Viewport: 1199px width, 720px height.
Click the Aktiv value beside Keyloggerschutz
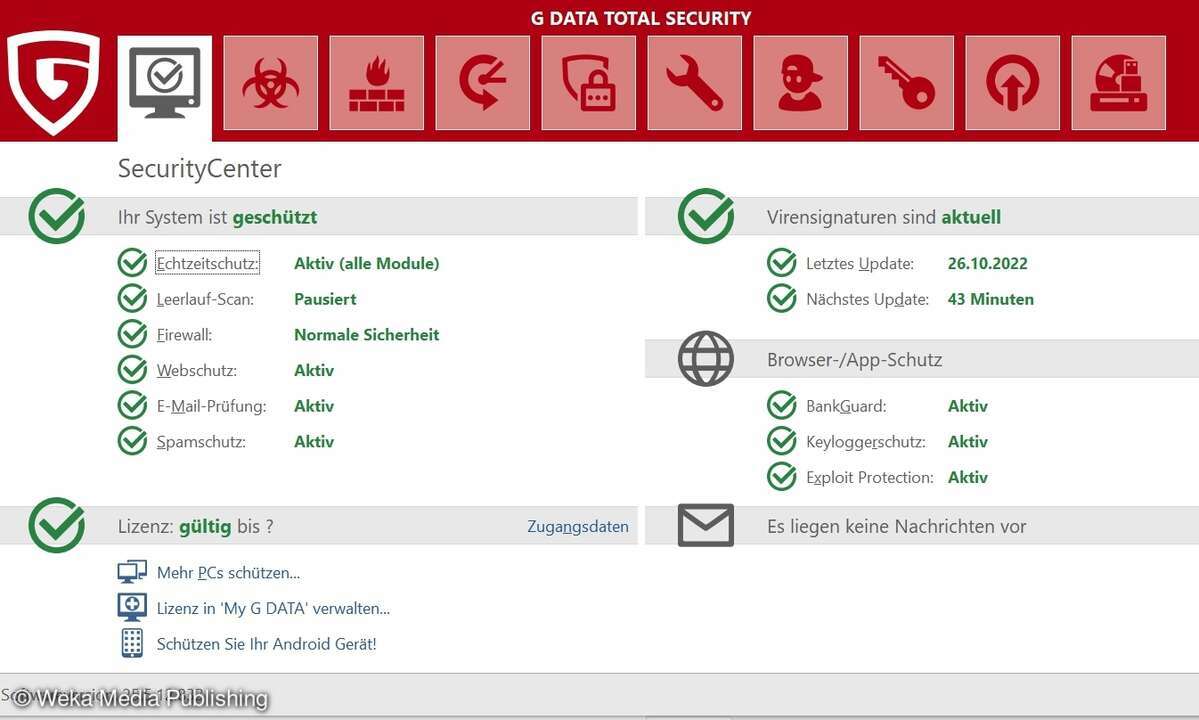[968, 442]
